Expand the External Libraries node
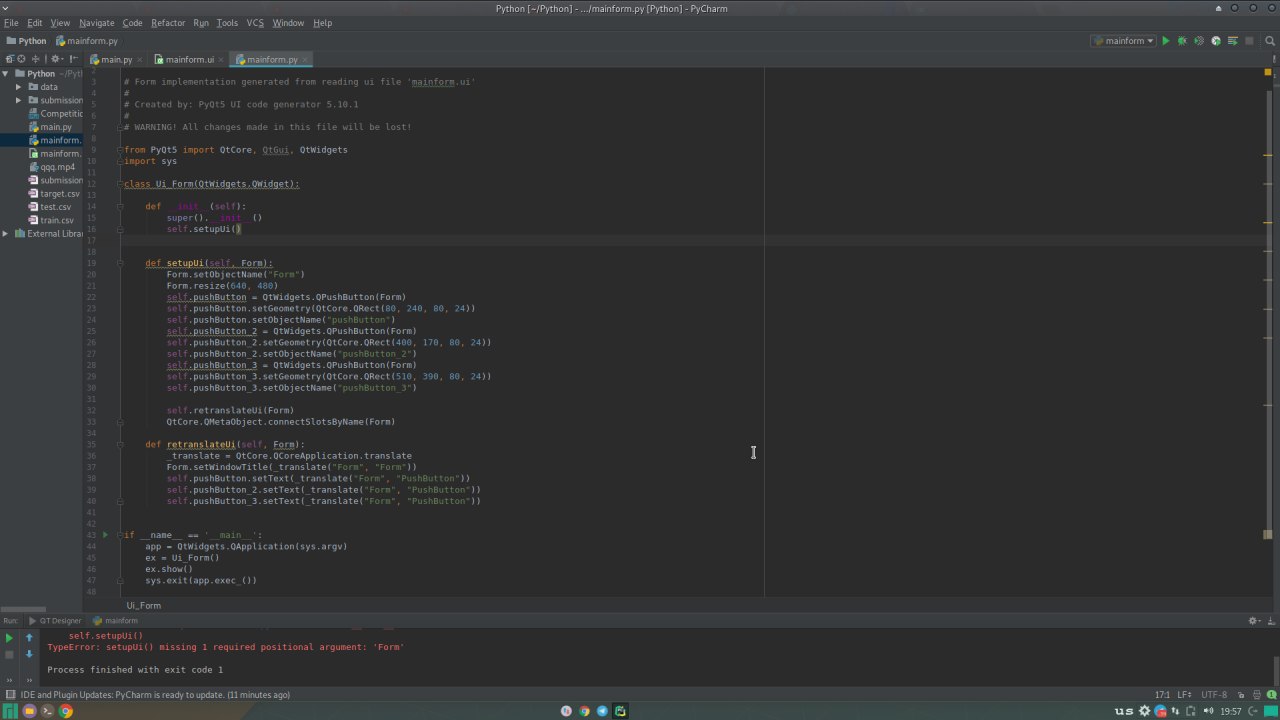The width and height of the screenshot is (1280, 720). click(x=6, y=234)
